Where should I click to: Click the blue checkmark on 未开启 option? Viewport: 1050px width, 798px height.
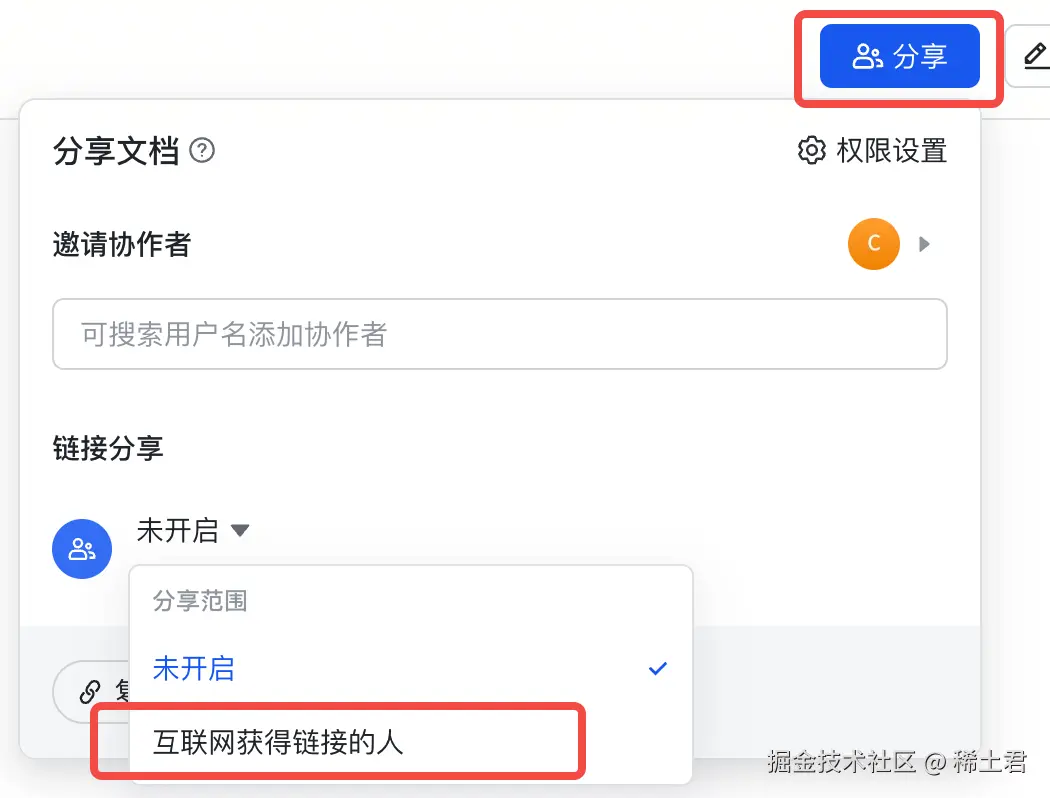(x=657, y=668)
